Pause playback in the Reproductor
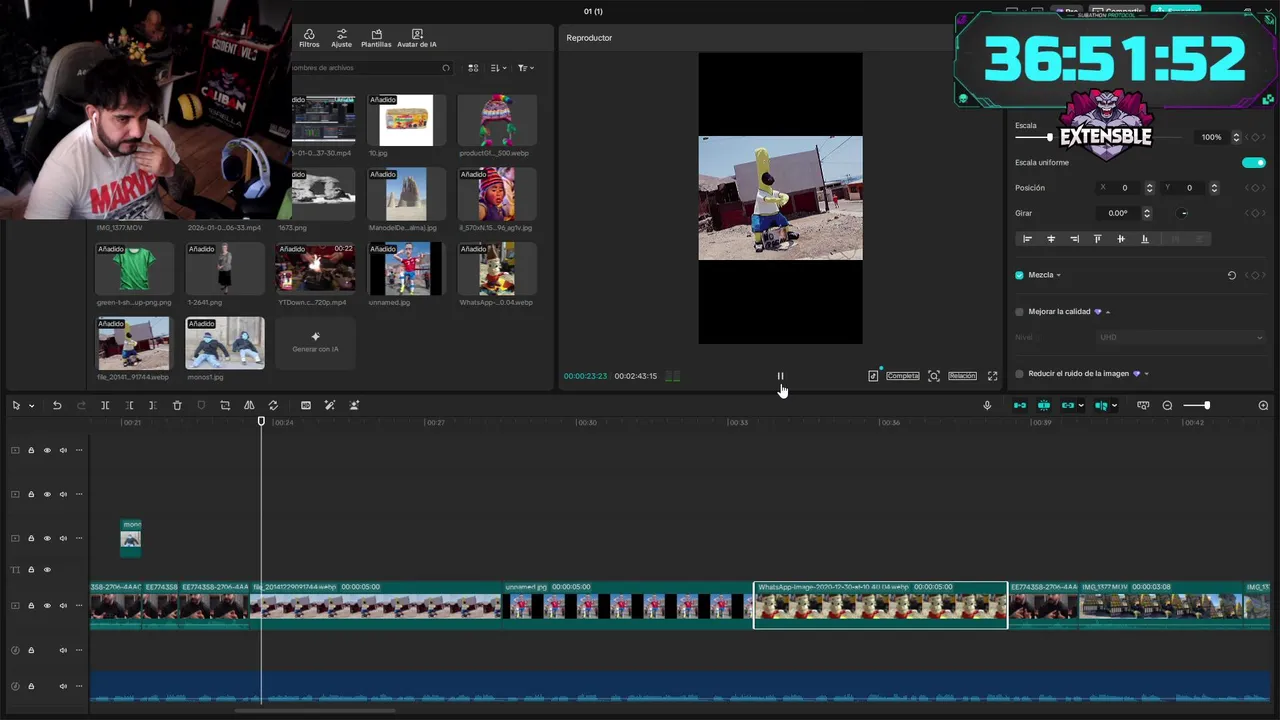The image size is (1280, 720). click(x=780, y=376)
